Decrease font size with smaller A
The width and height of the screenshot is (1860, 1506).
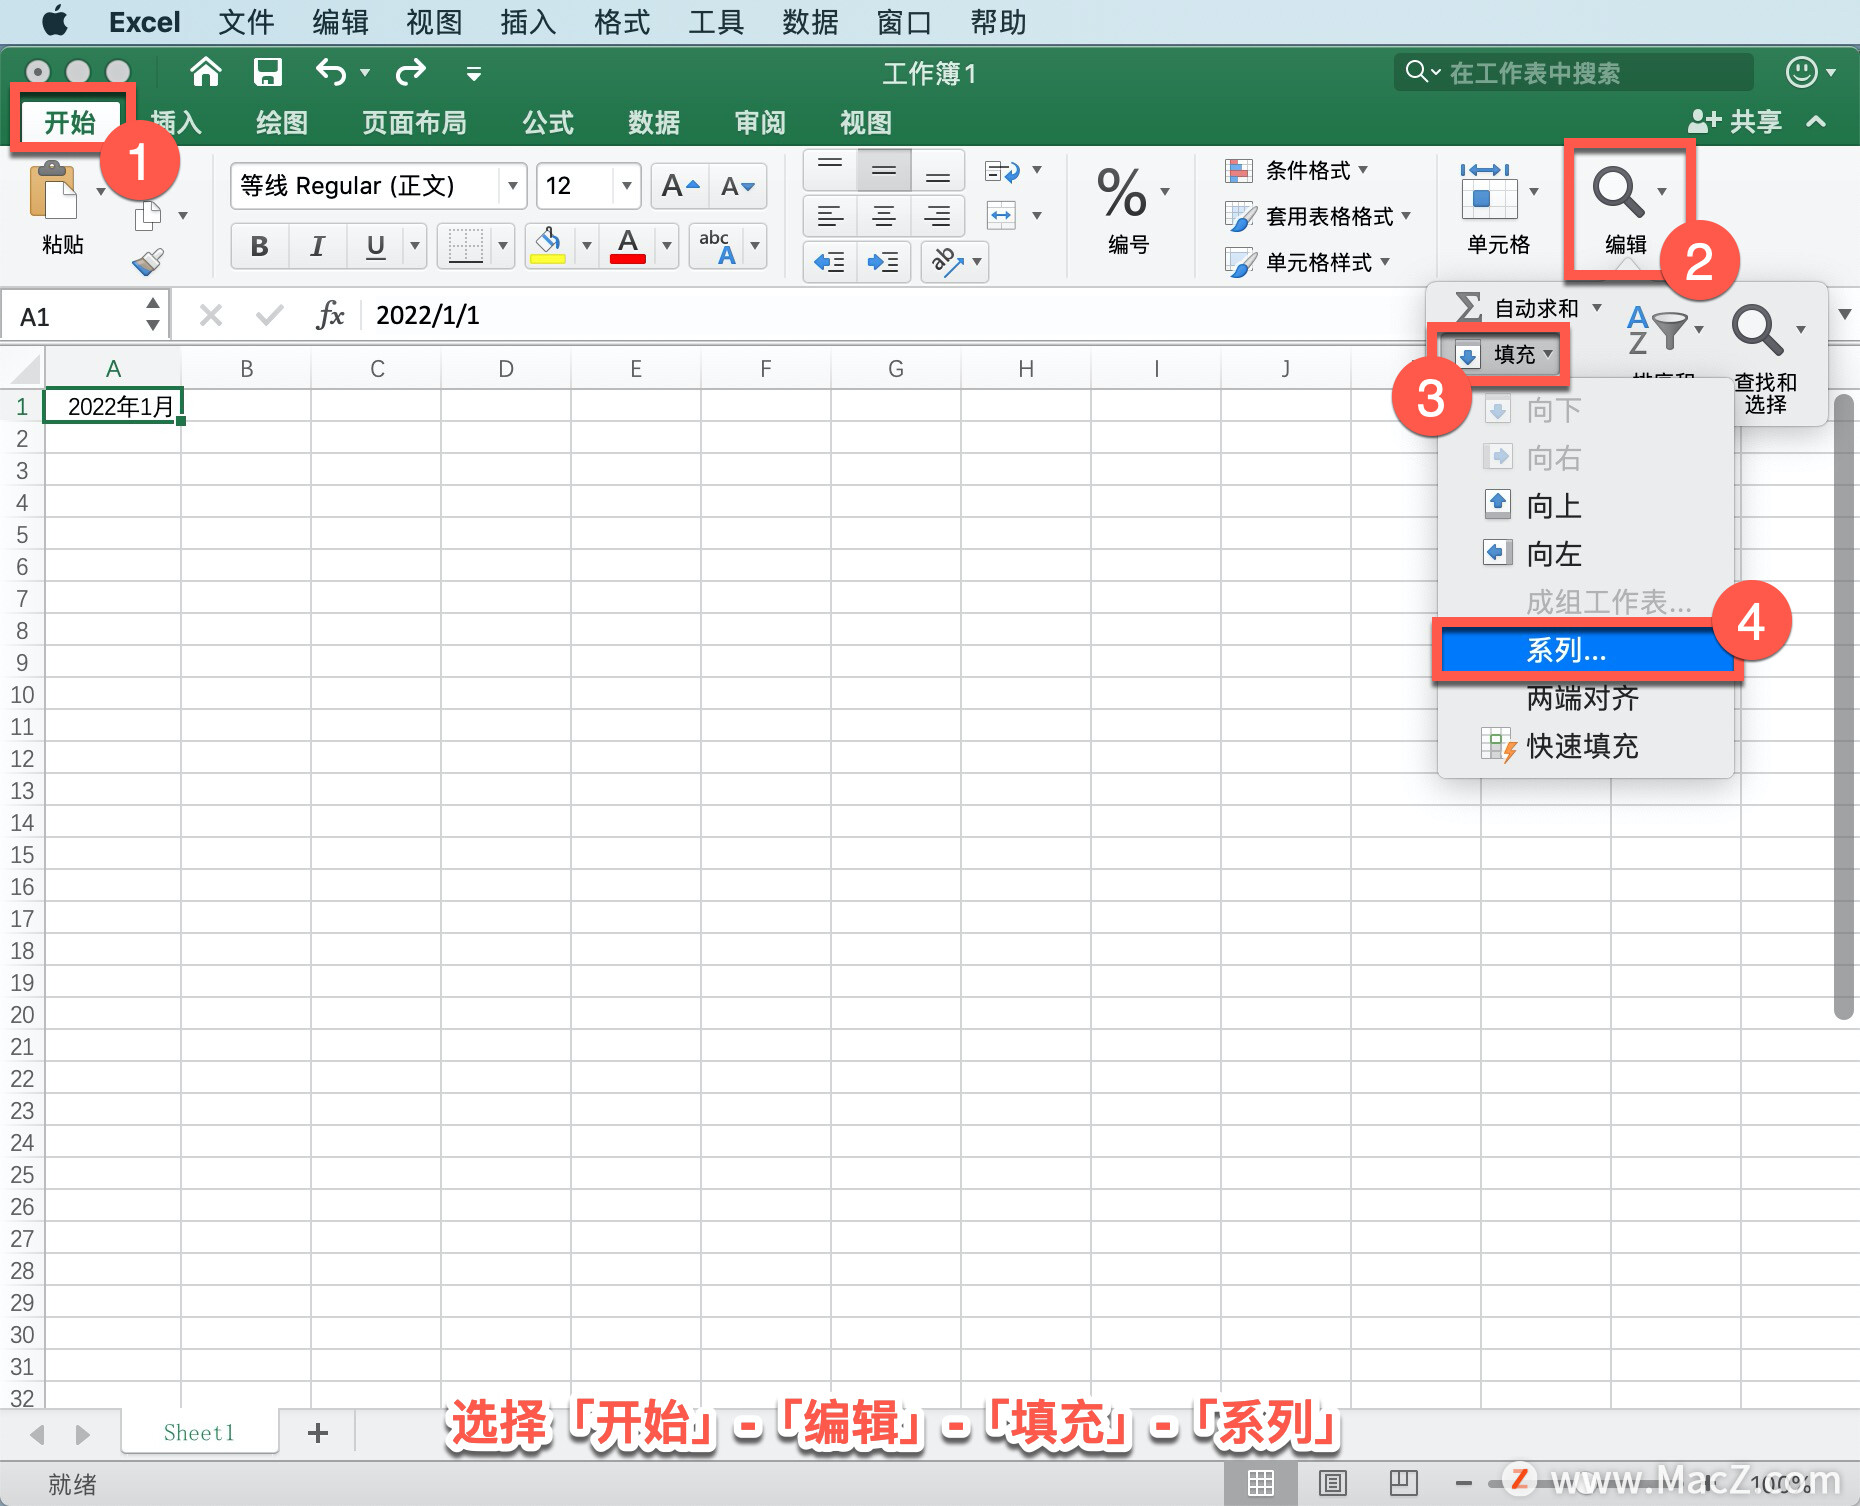tap(738, 186)
